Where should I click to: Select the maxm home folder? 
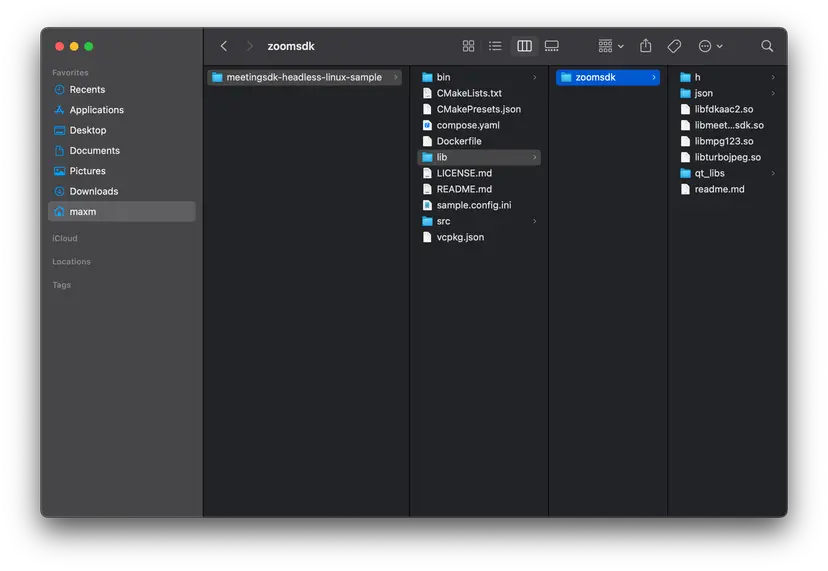(83, 212)
